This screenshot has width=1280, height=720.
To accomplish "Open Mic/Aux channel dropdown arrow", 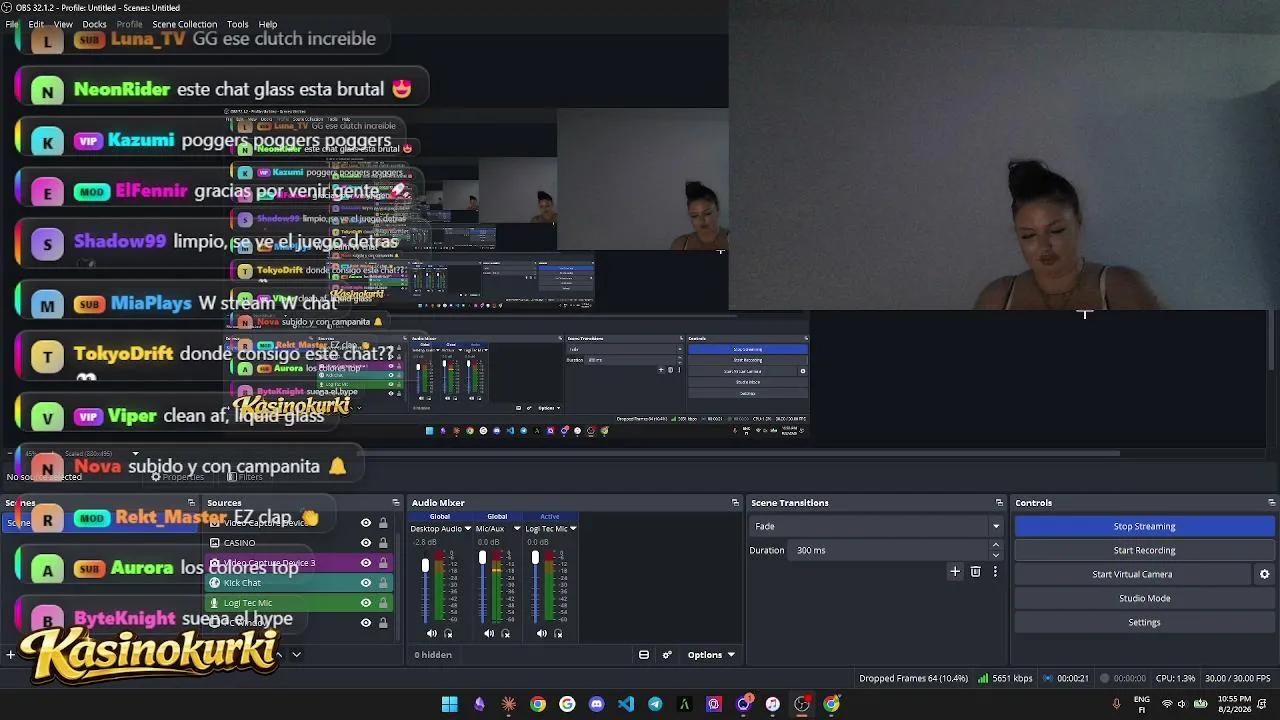I will (517, 529).
